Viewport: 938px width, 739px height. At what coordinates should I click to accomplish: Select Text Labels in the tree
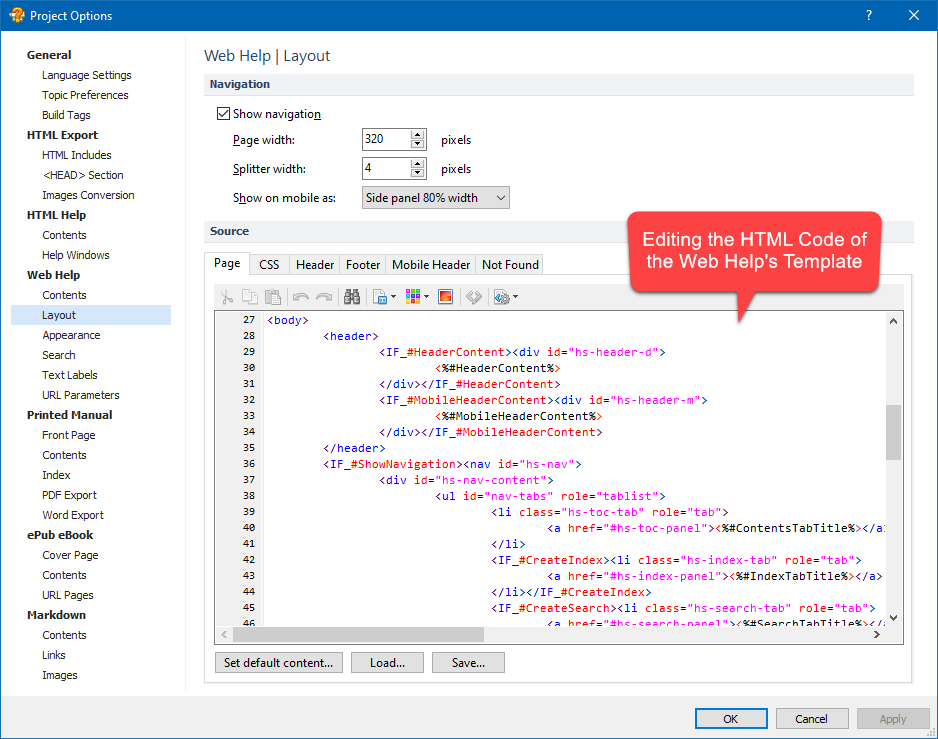tap(70, 375)
